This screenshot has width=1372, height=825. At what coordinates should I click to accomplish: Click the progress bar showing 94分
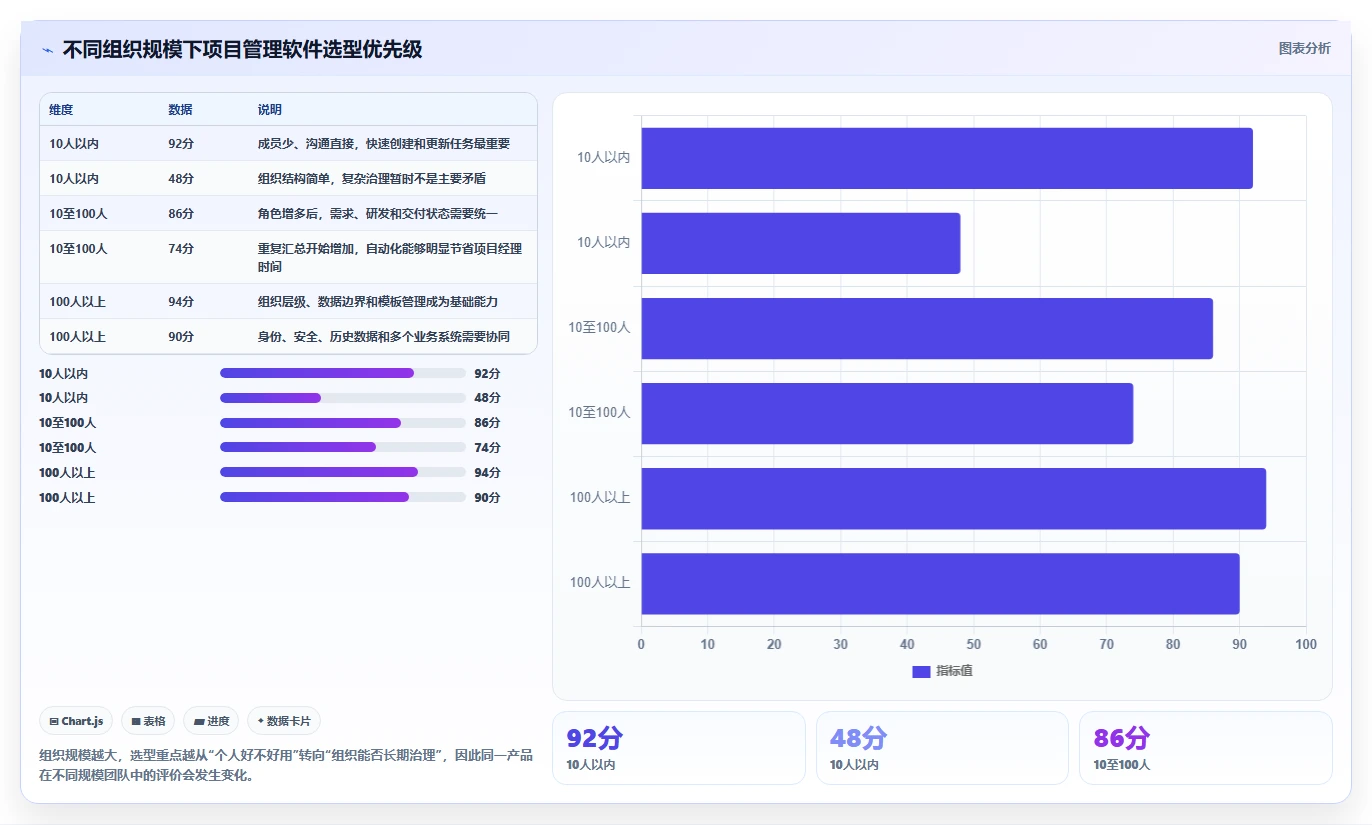(343, 472)
